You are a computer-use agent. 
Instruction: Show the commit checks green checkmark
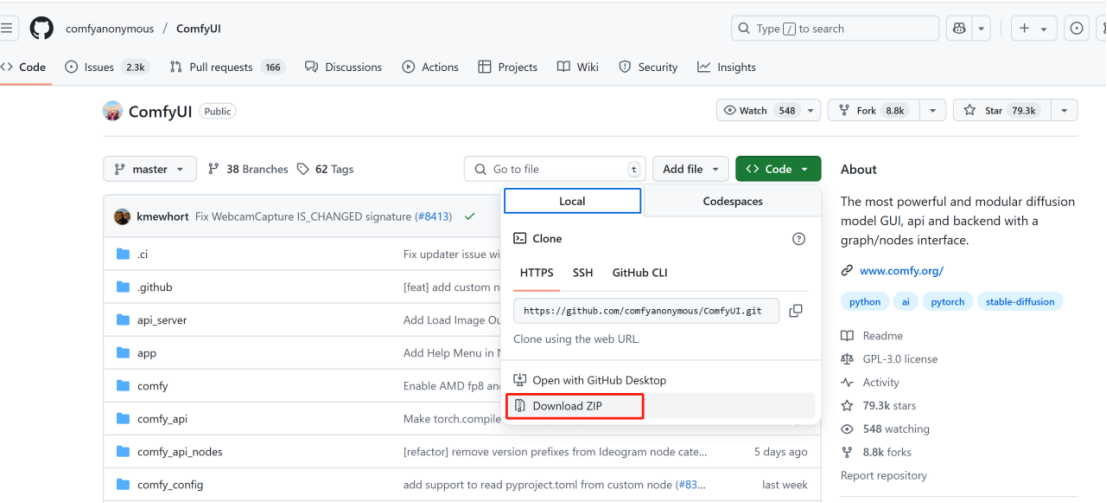pos(469,216)
